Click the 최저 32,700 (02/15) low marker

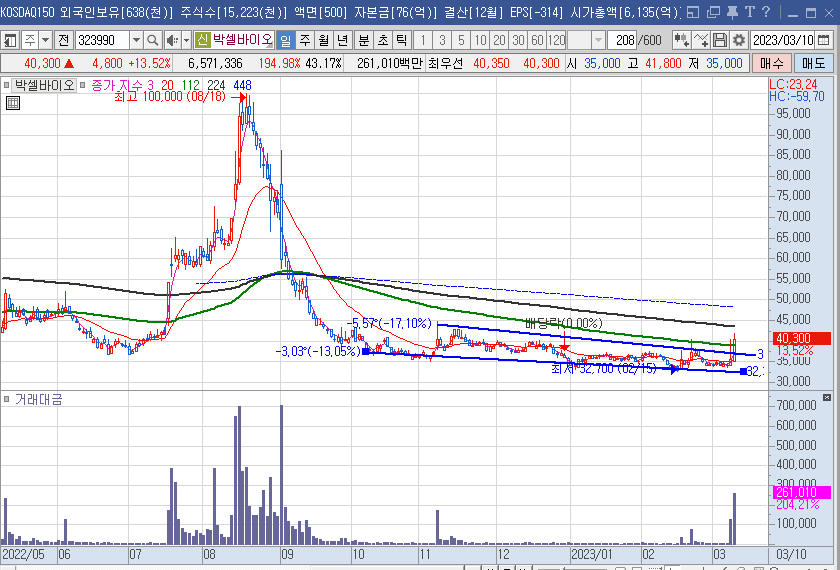click(x=604, y=369)
